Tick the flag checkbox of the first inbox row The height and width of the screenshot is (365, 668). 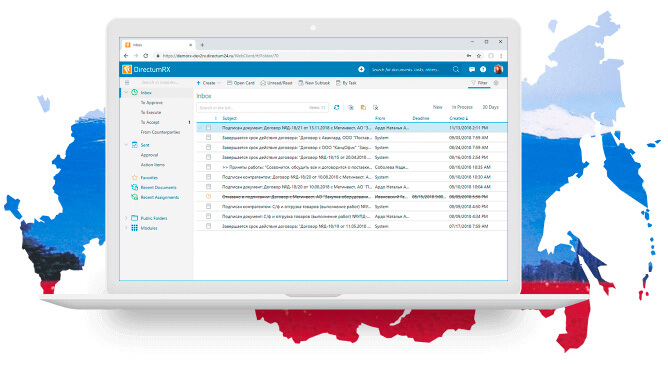tap(209, 127)
